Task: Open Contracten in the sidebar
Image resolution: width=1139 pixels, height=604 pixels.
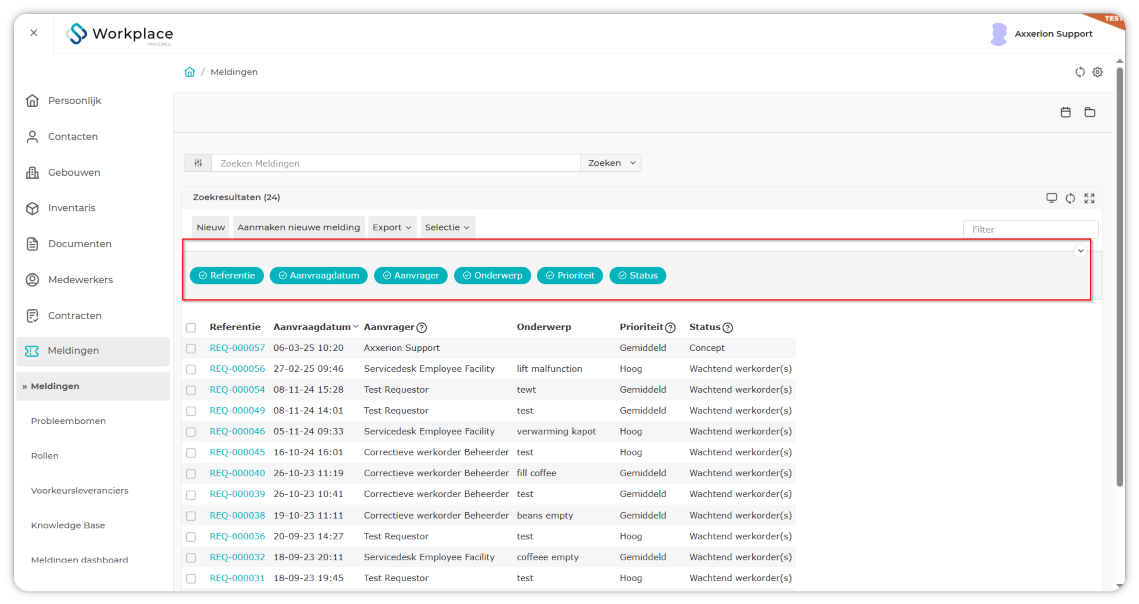Action: [75, 315]
